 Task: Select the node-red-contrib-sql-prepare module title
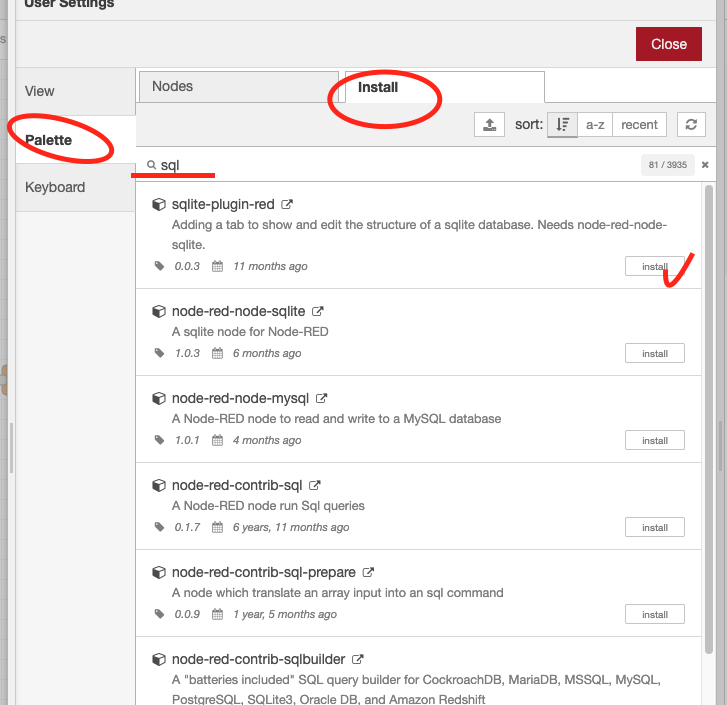263,572
